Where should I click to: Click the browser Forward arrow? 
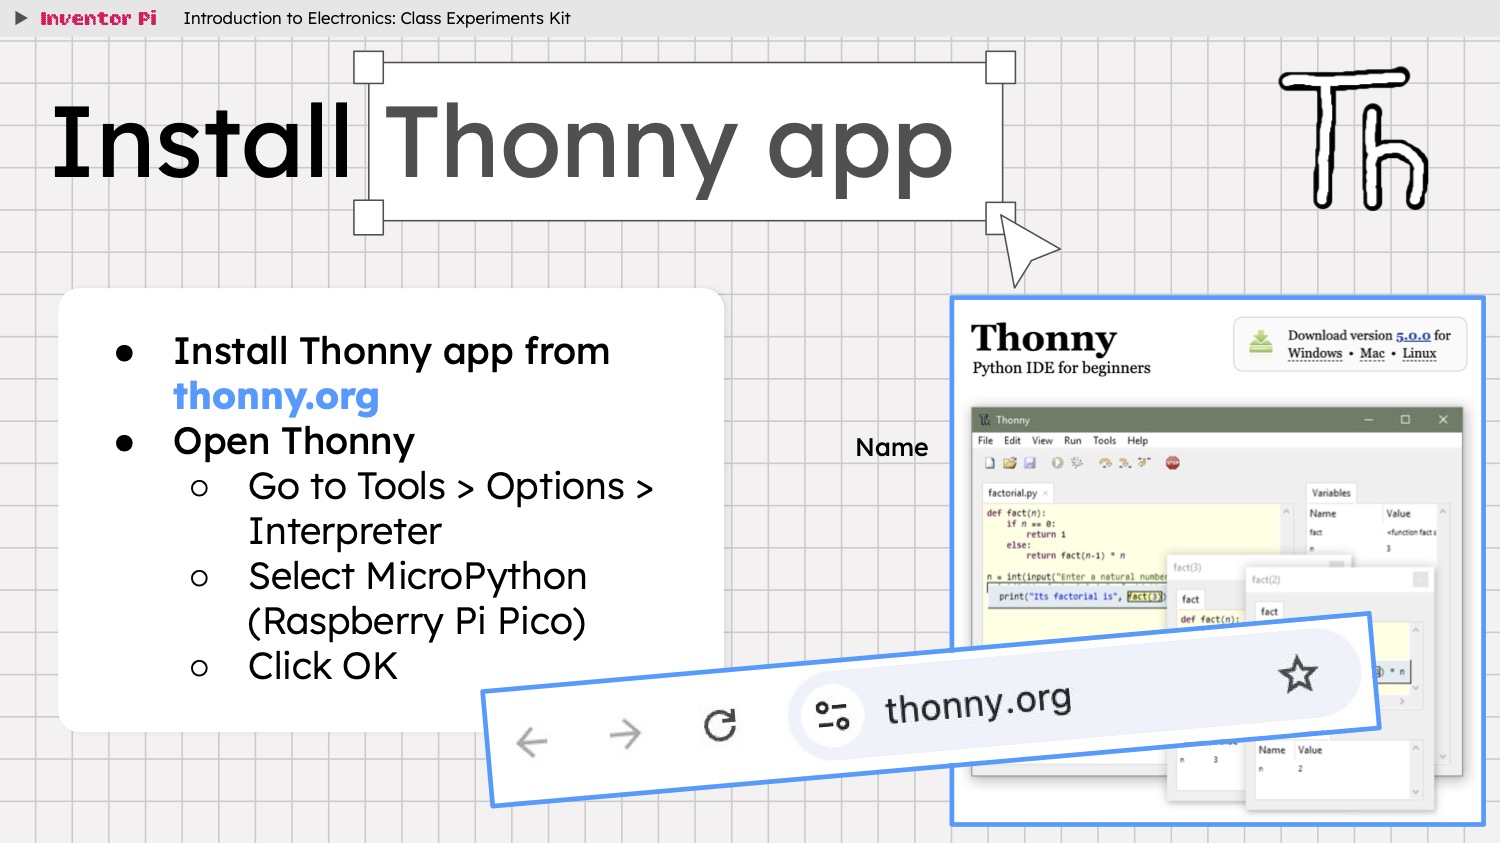[626, 734]
